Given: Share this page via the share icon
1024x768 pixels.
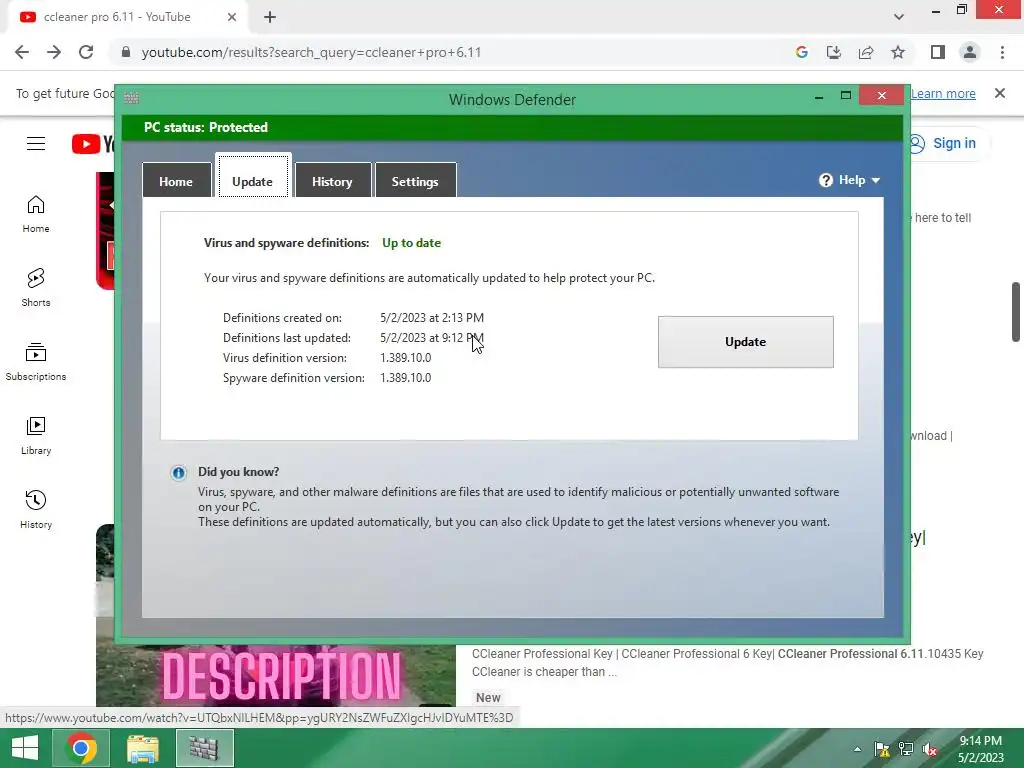Looking at the screenshot, I should (866, 52).
